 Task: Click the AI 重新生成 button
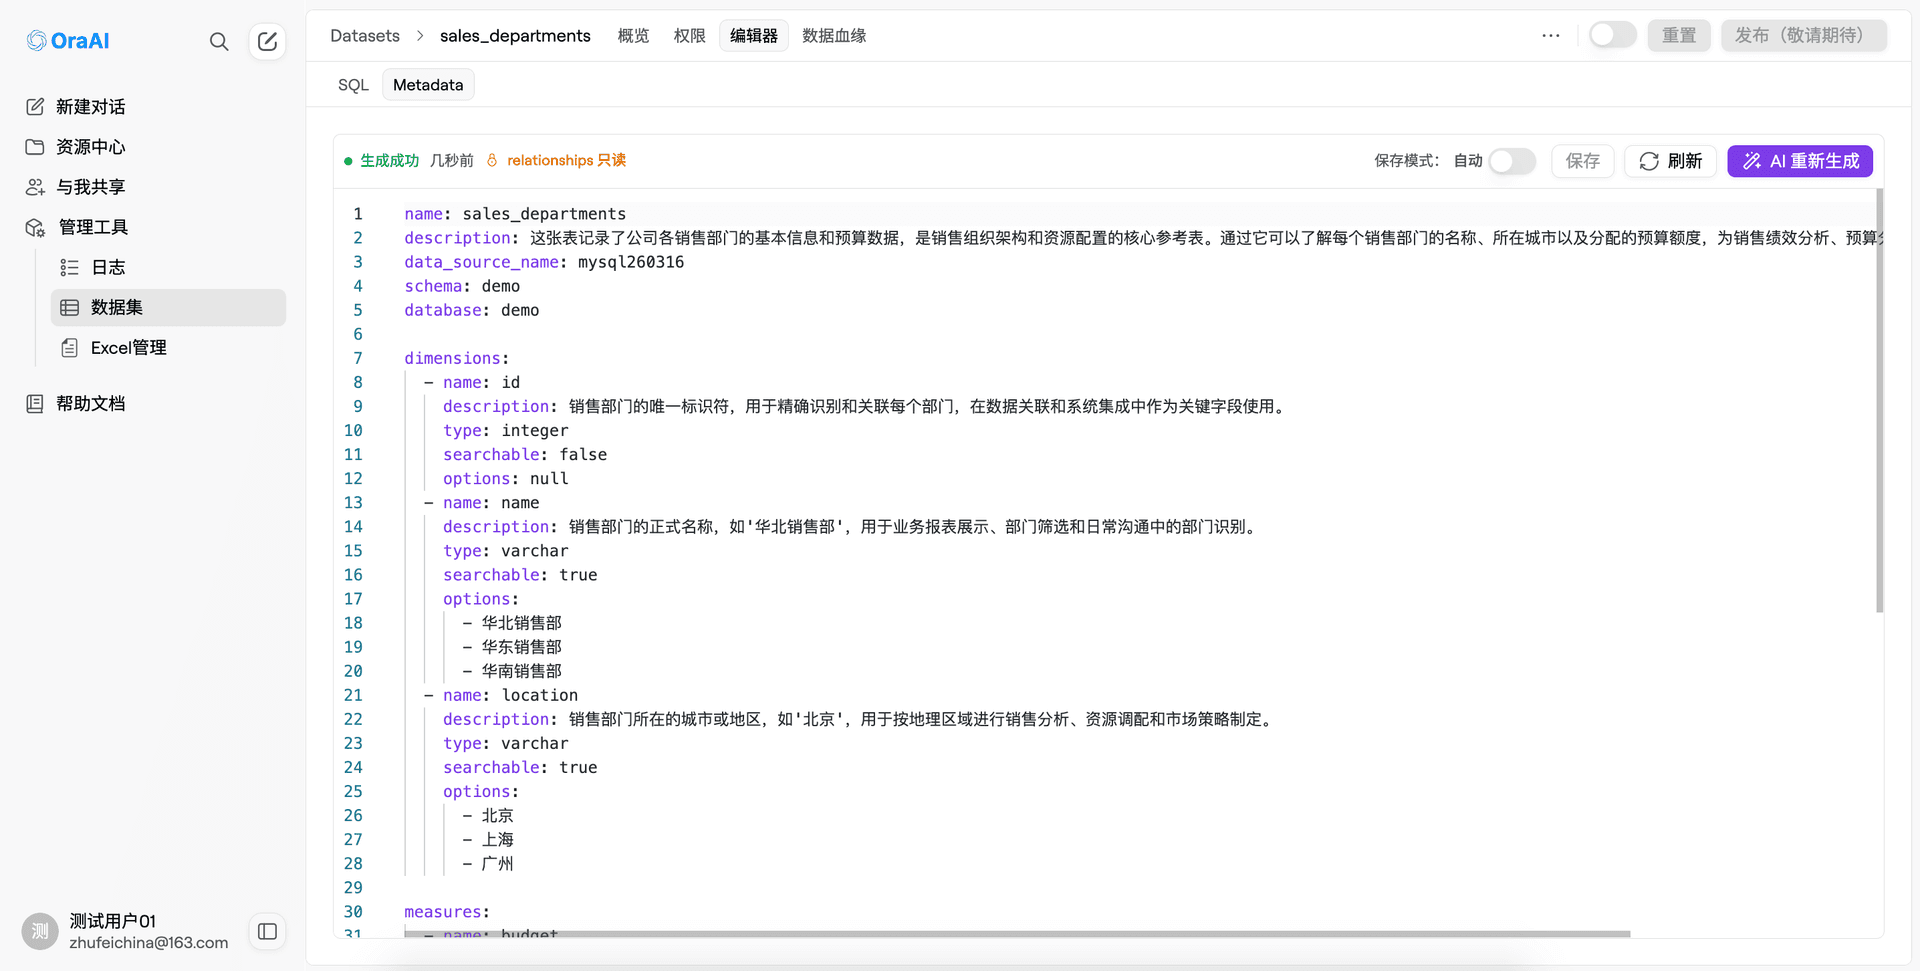(1799, 161)
